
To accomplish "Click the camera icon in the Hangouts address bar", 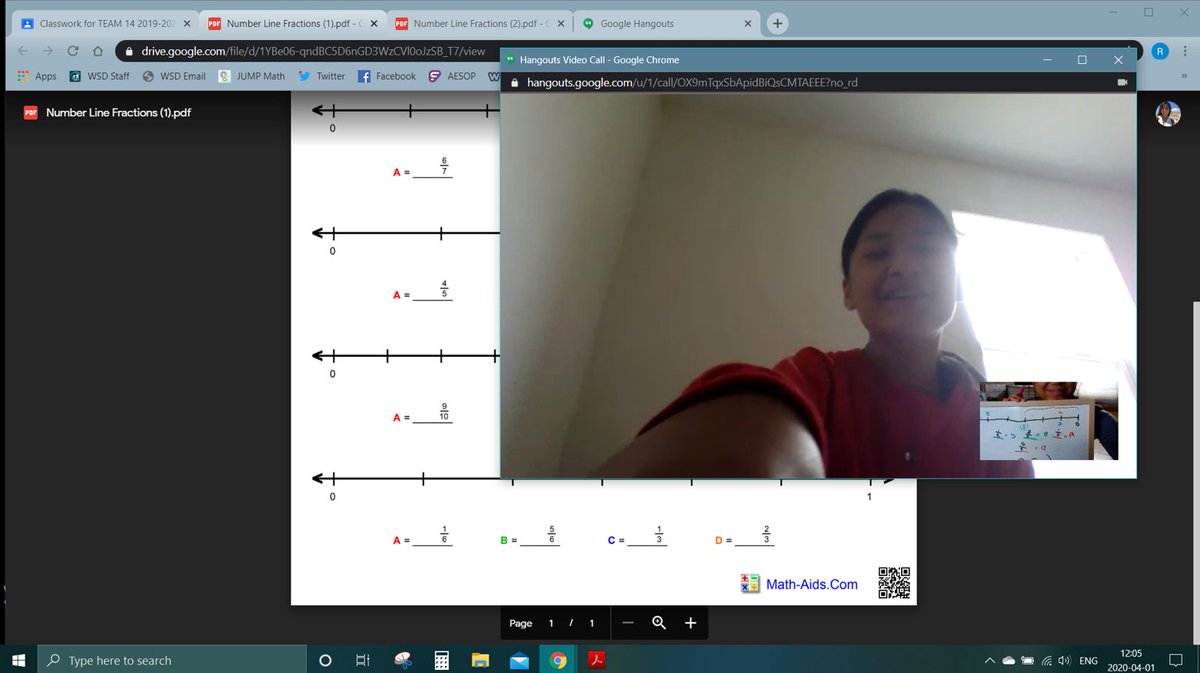I will (x=1122, y=83).
